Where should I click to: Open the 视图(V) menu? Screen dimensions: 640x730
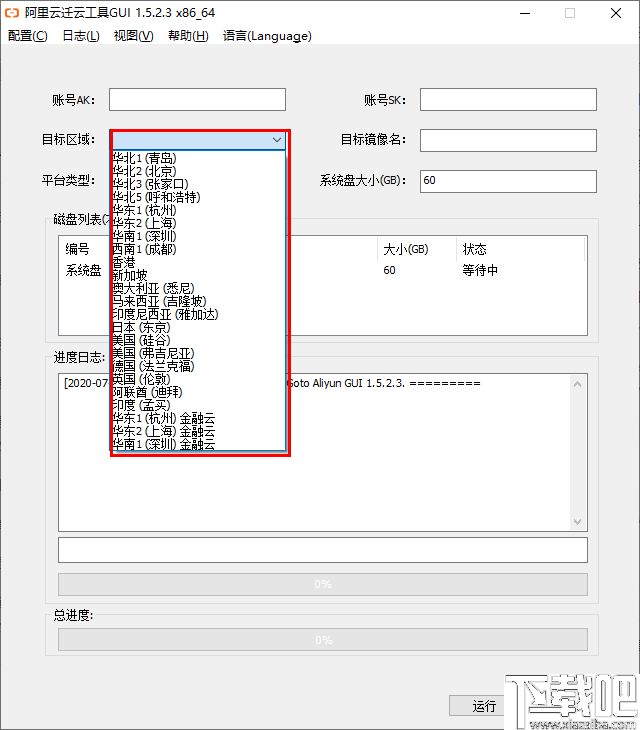pyautogui.click(x=134, y=36)
